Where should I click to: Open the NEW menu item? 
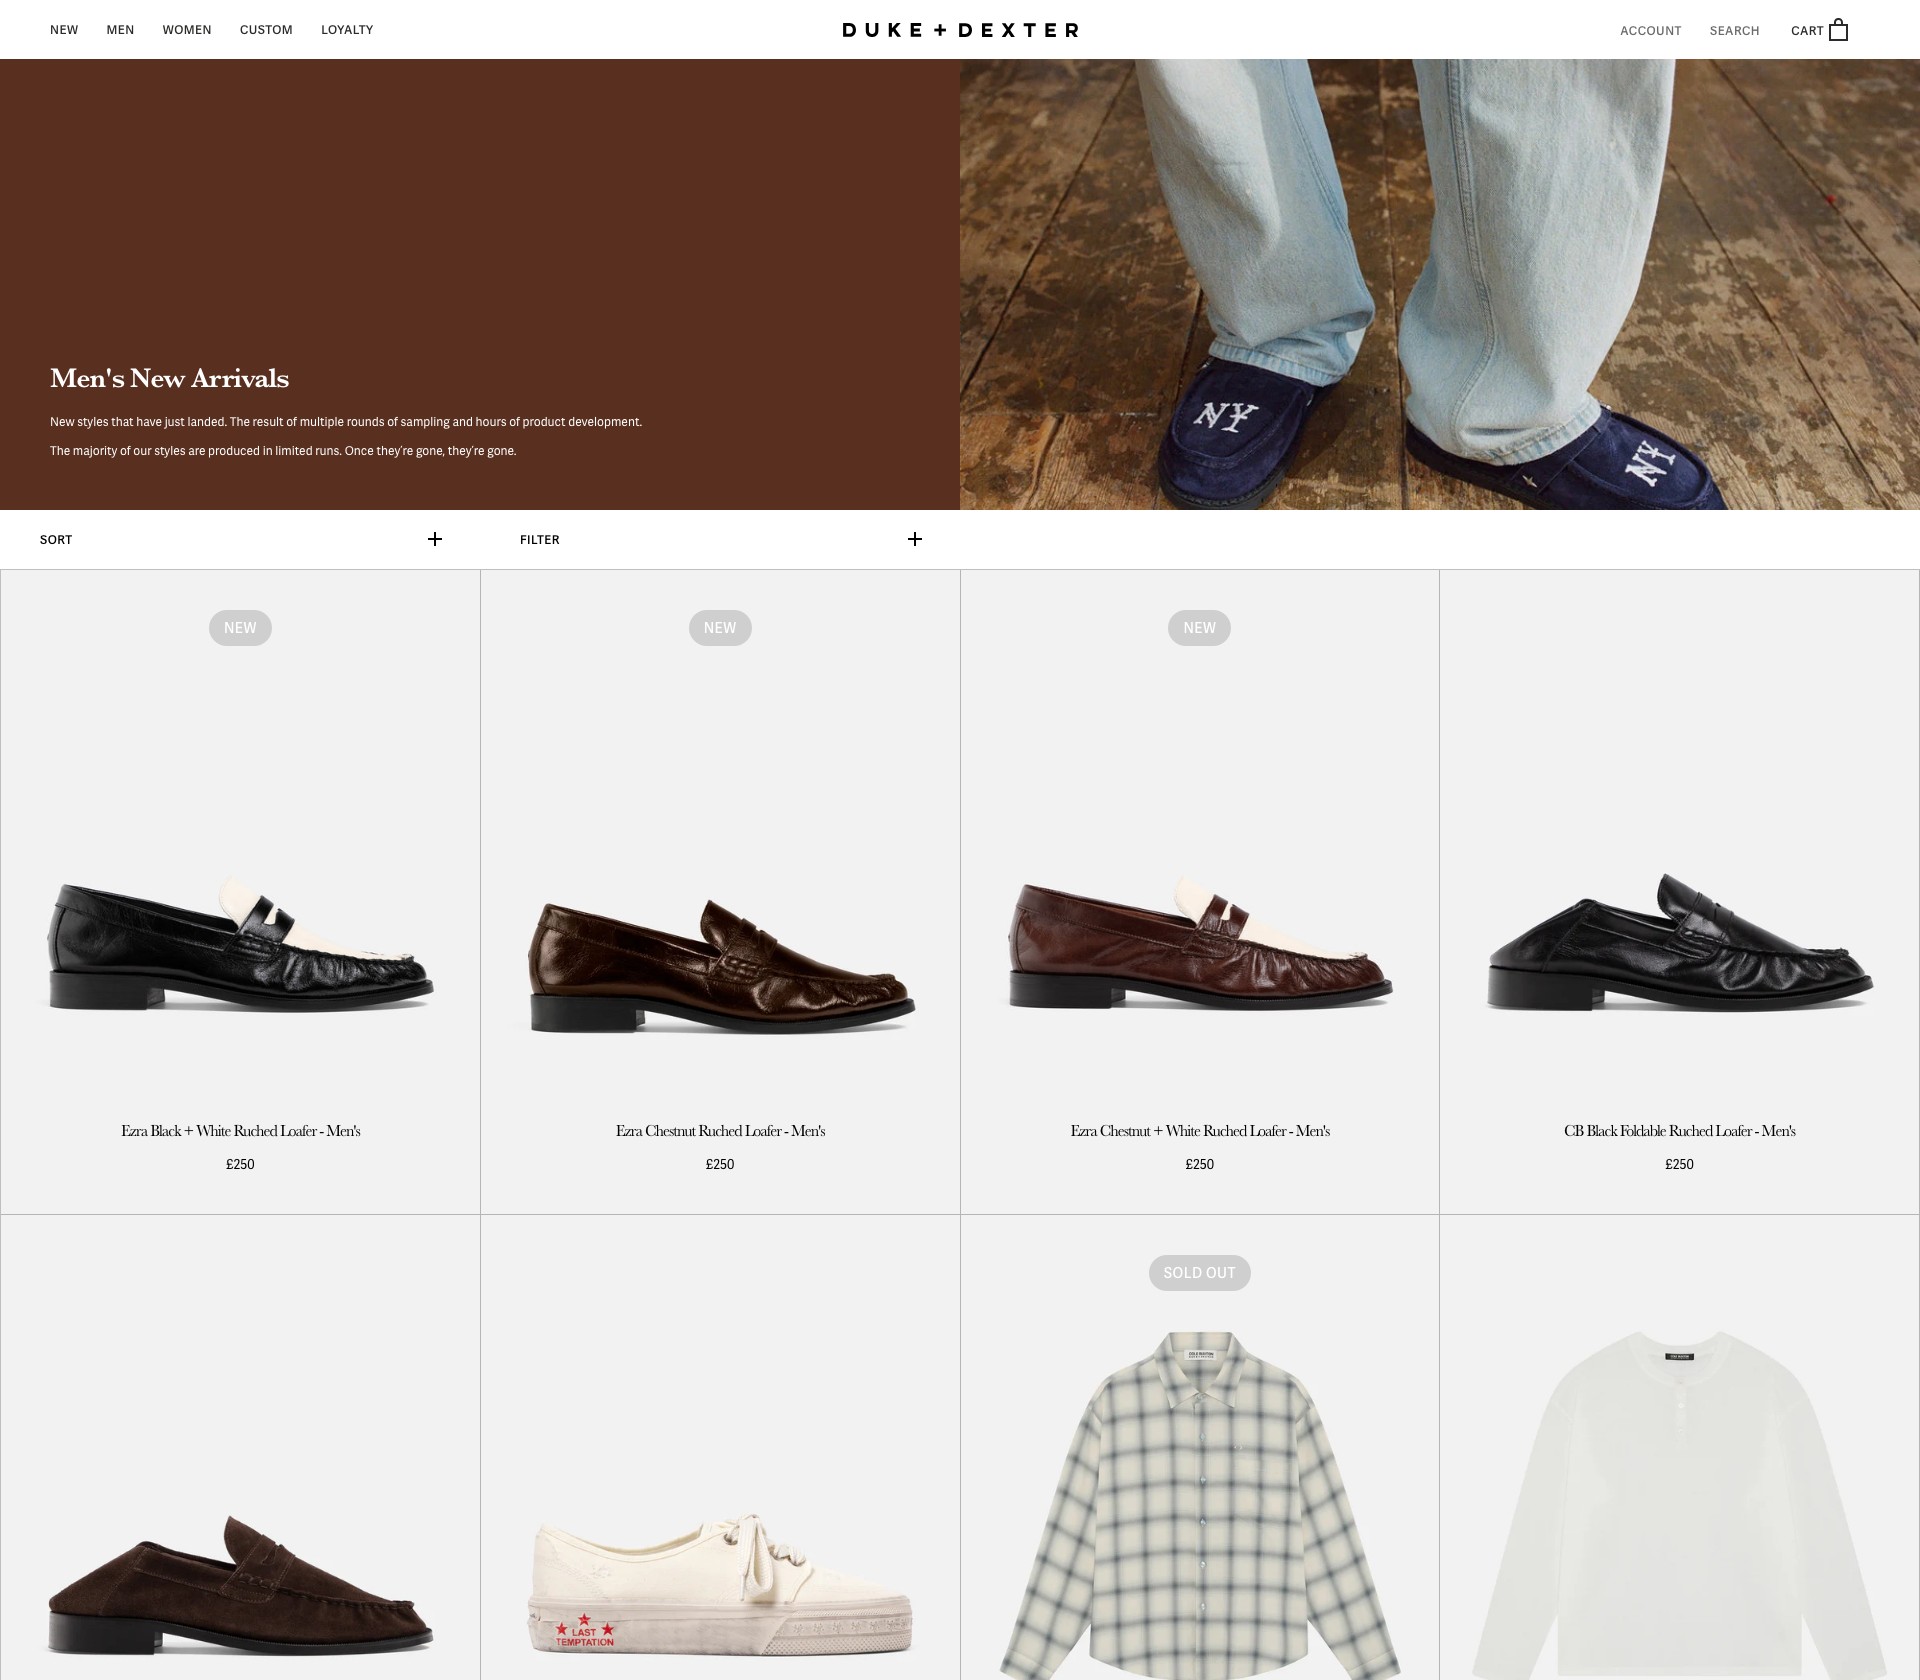point(64,30)
